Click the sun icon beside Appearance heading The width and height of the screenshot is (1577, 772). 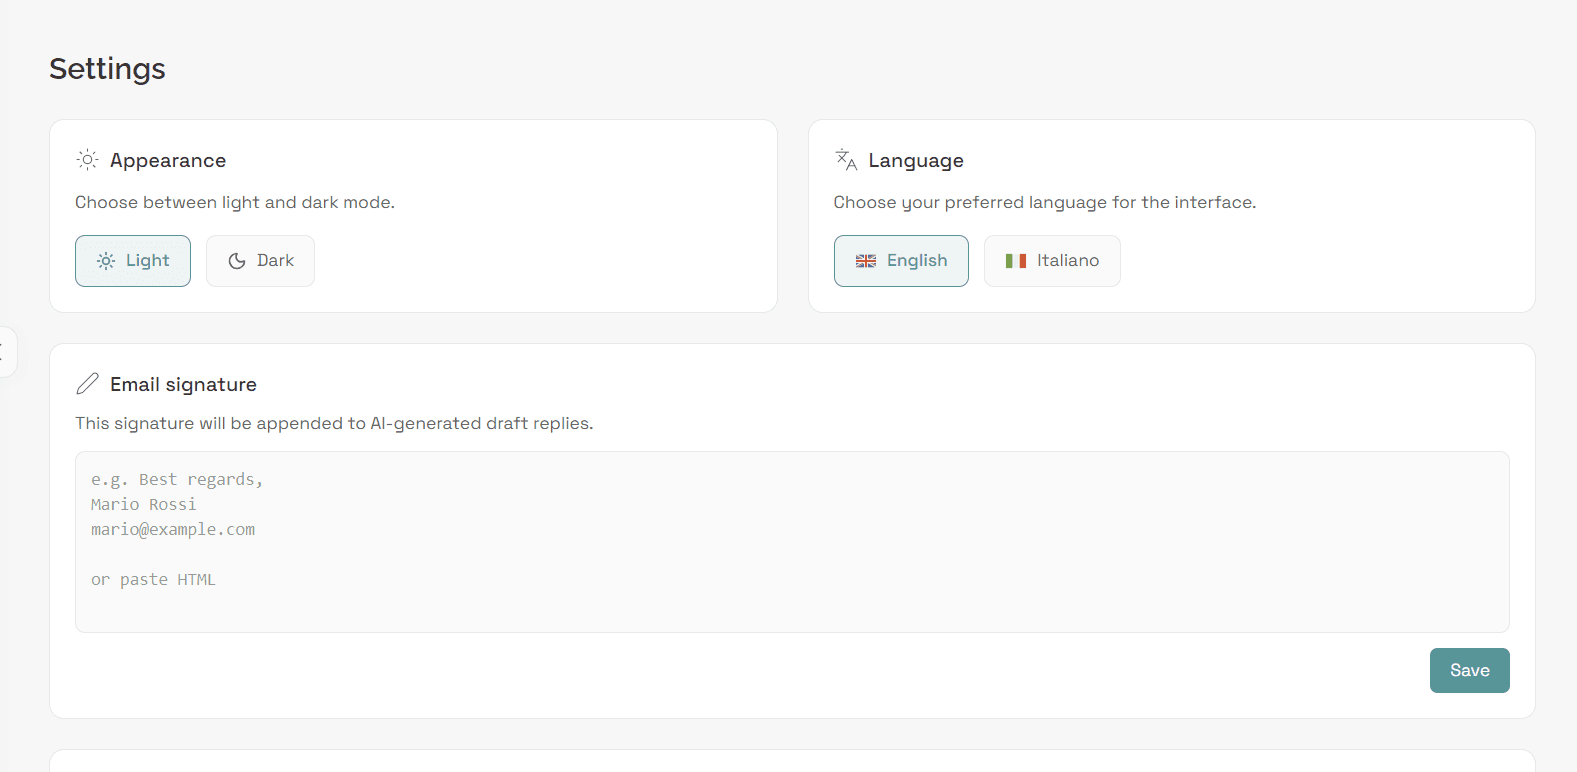88,160
